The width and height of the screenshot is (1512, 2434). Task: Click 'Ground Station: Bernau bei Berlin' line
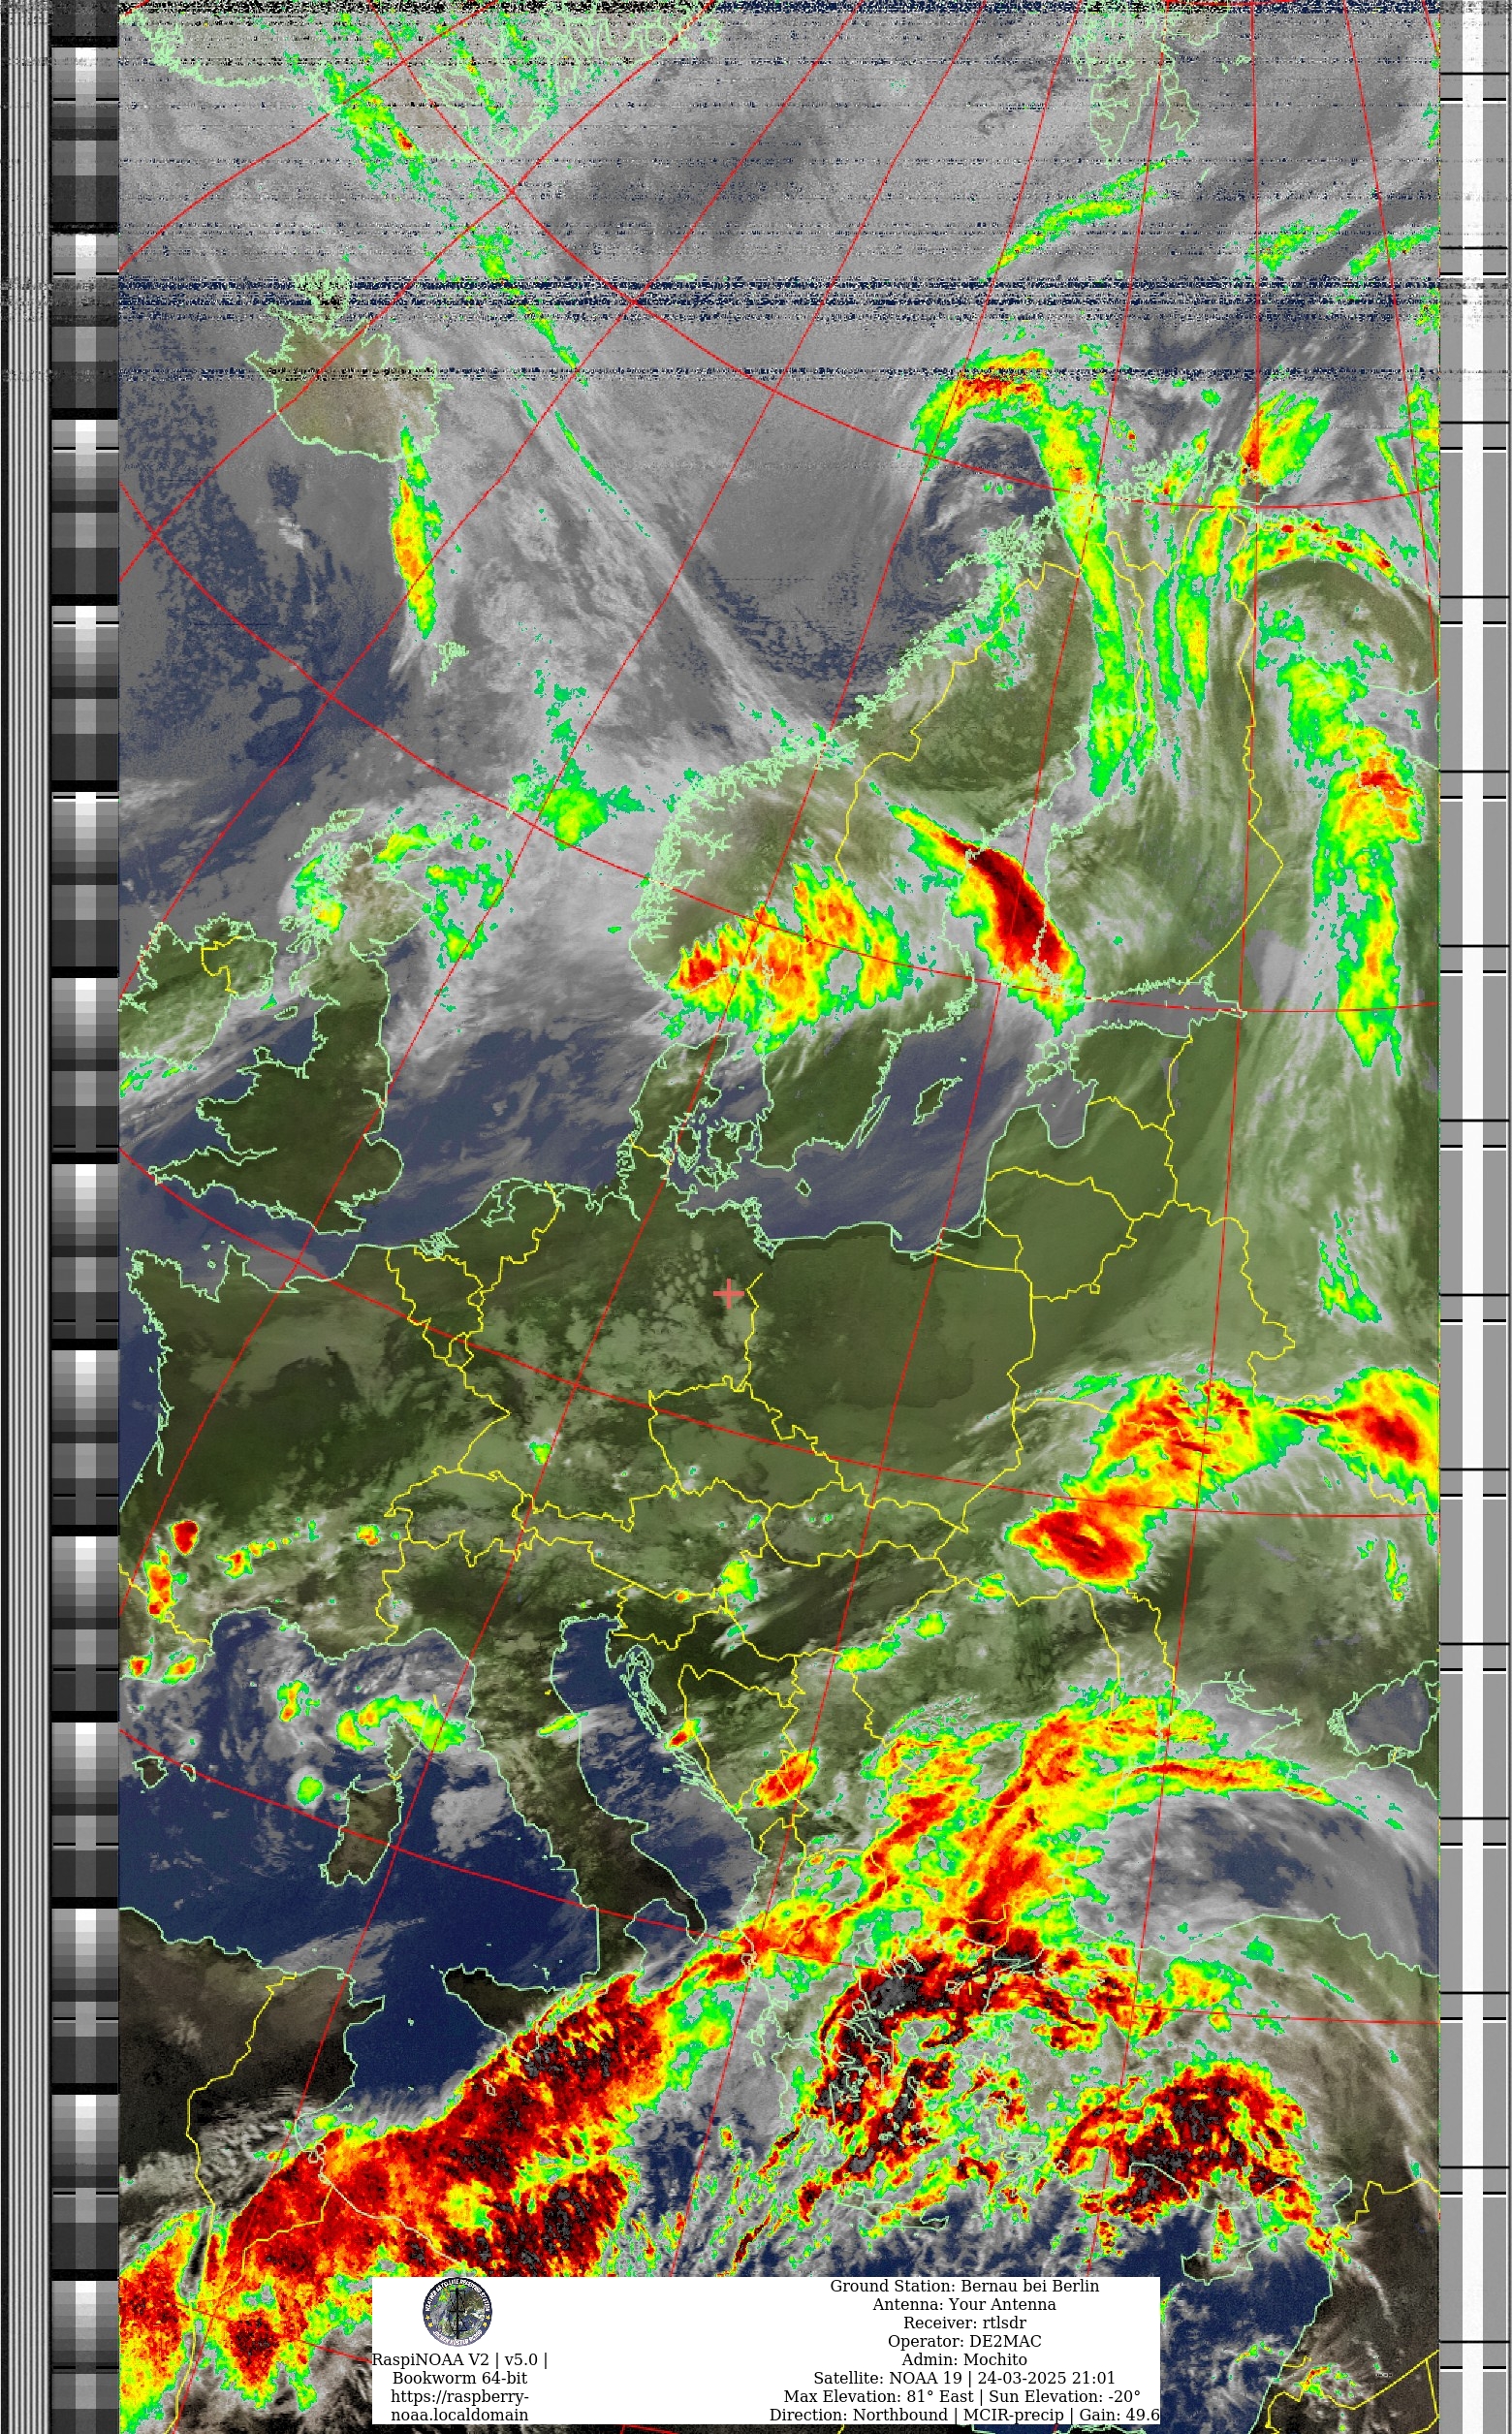point(964,2286)
